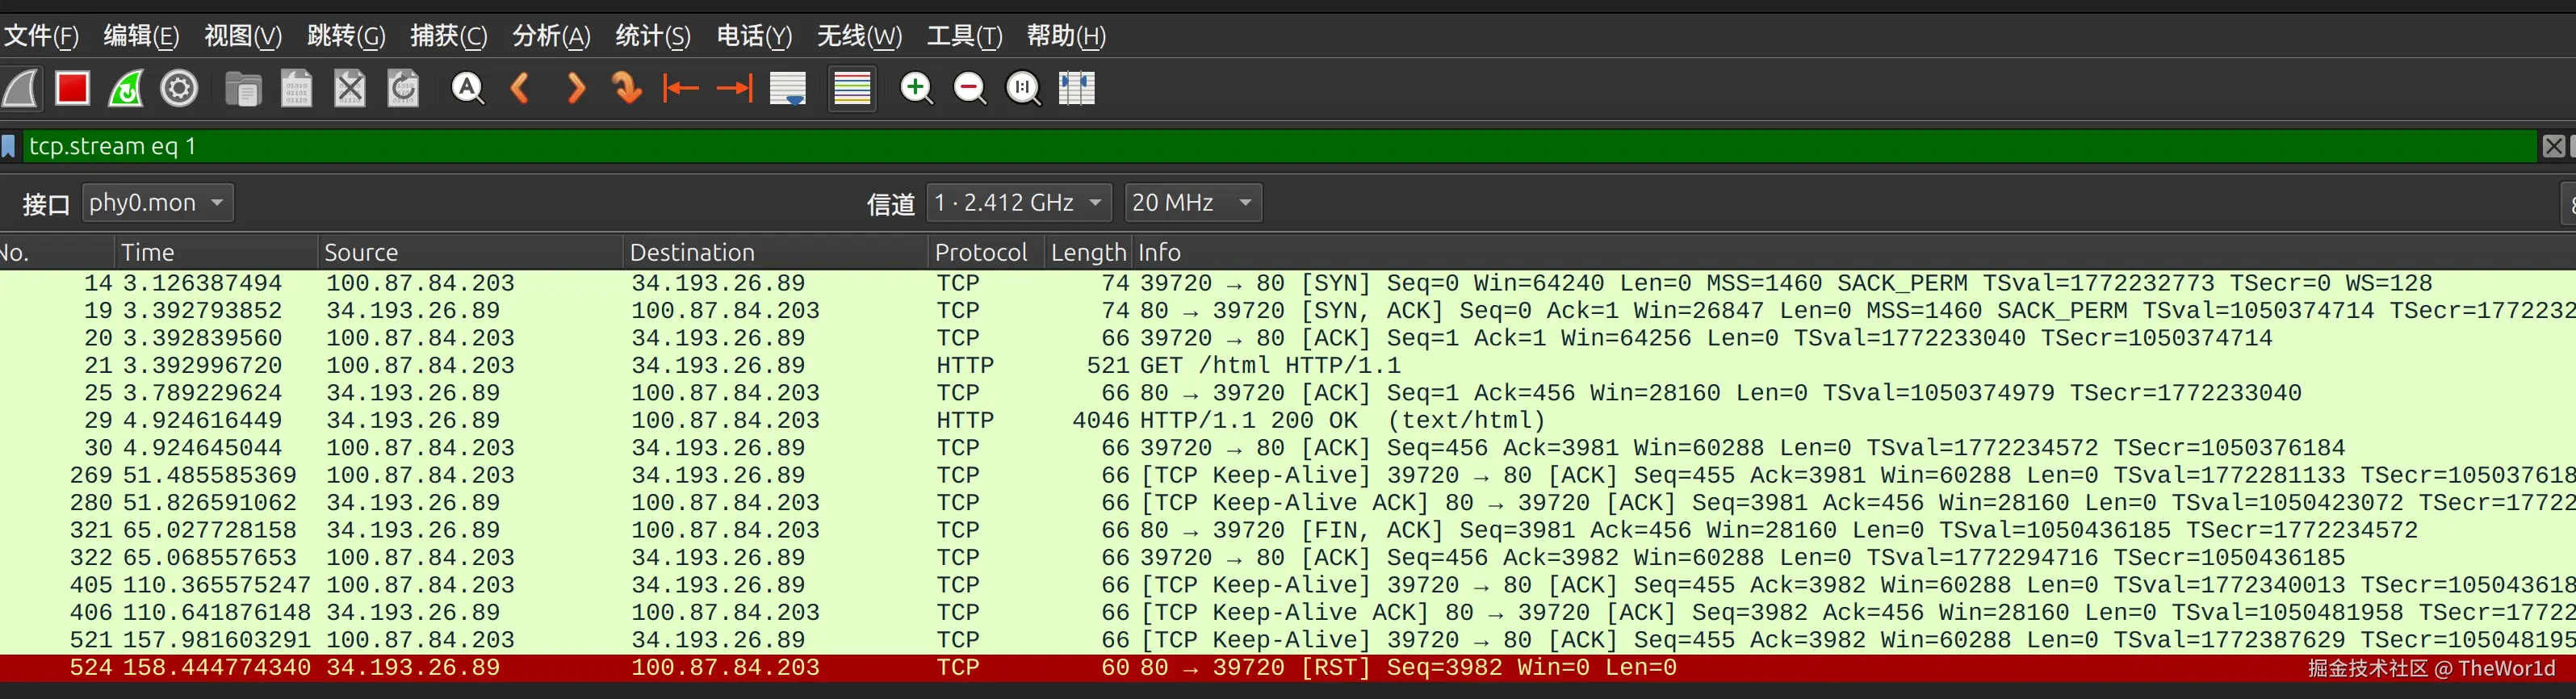Click the find packet magnifier icon
This screenshot has height=699, width=2576.
[x=467, y=89]
